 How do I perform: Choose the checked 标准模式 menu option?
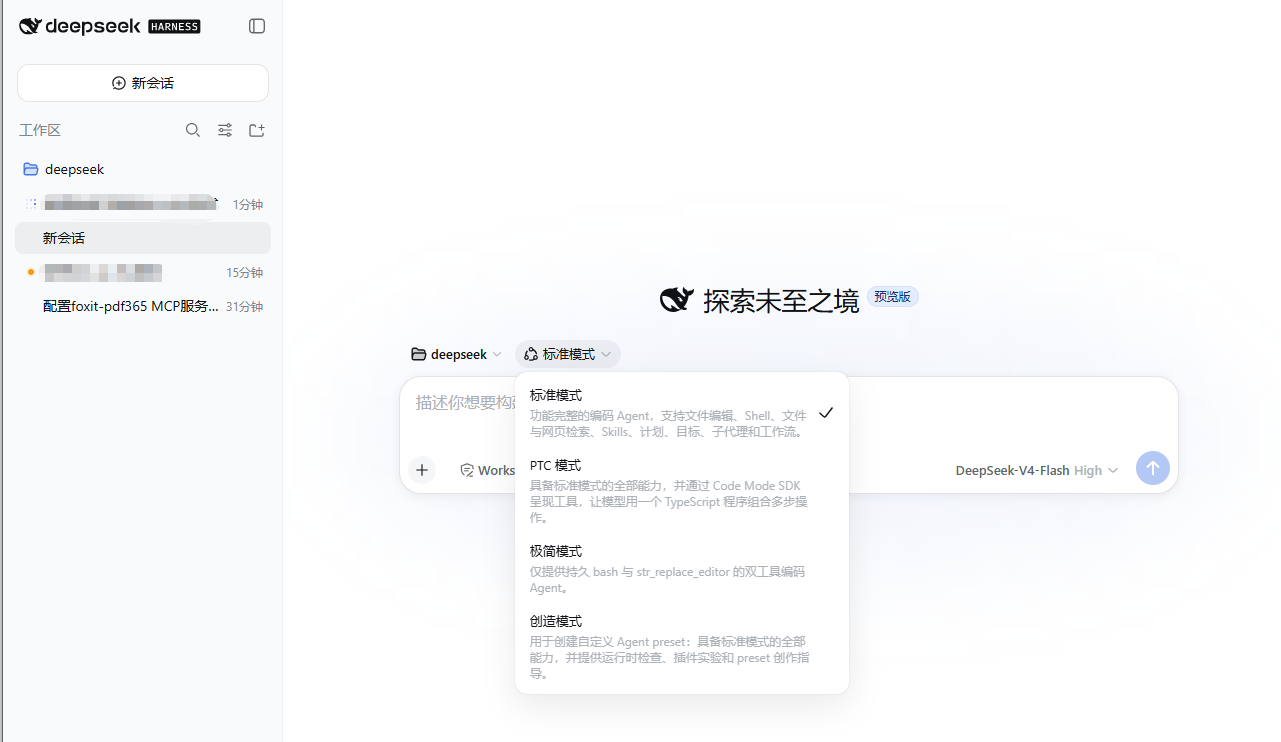[x=682, y=413]
